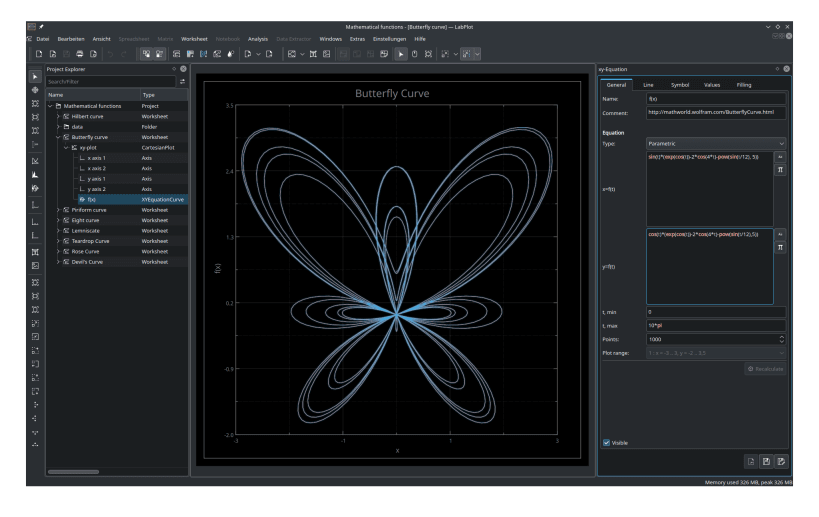Click the Search/Filter input field
Image resolution: width=819 pixels, height=517 pixels.
pos(110,81)
